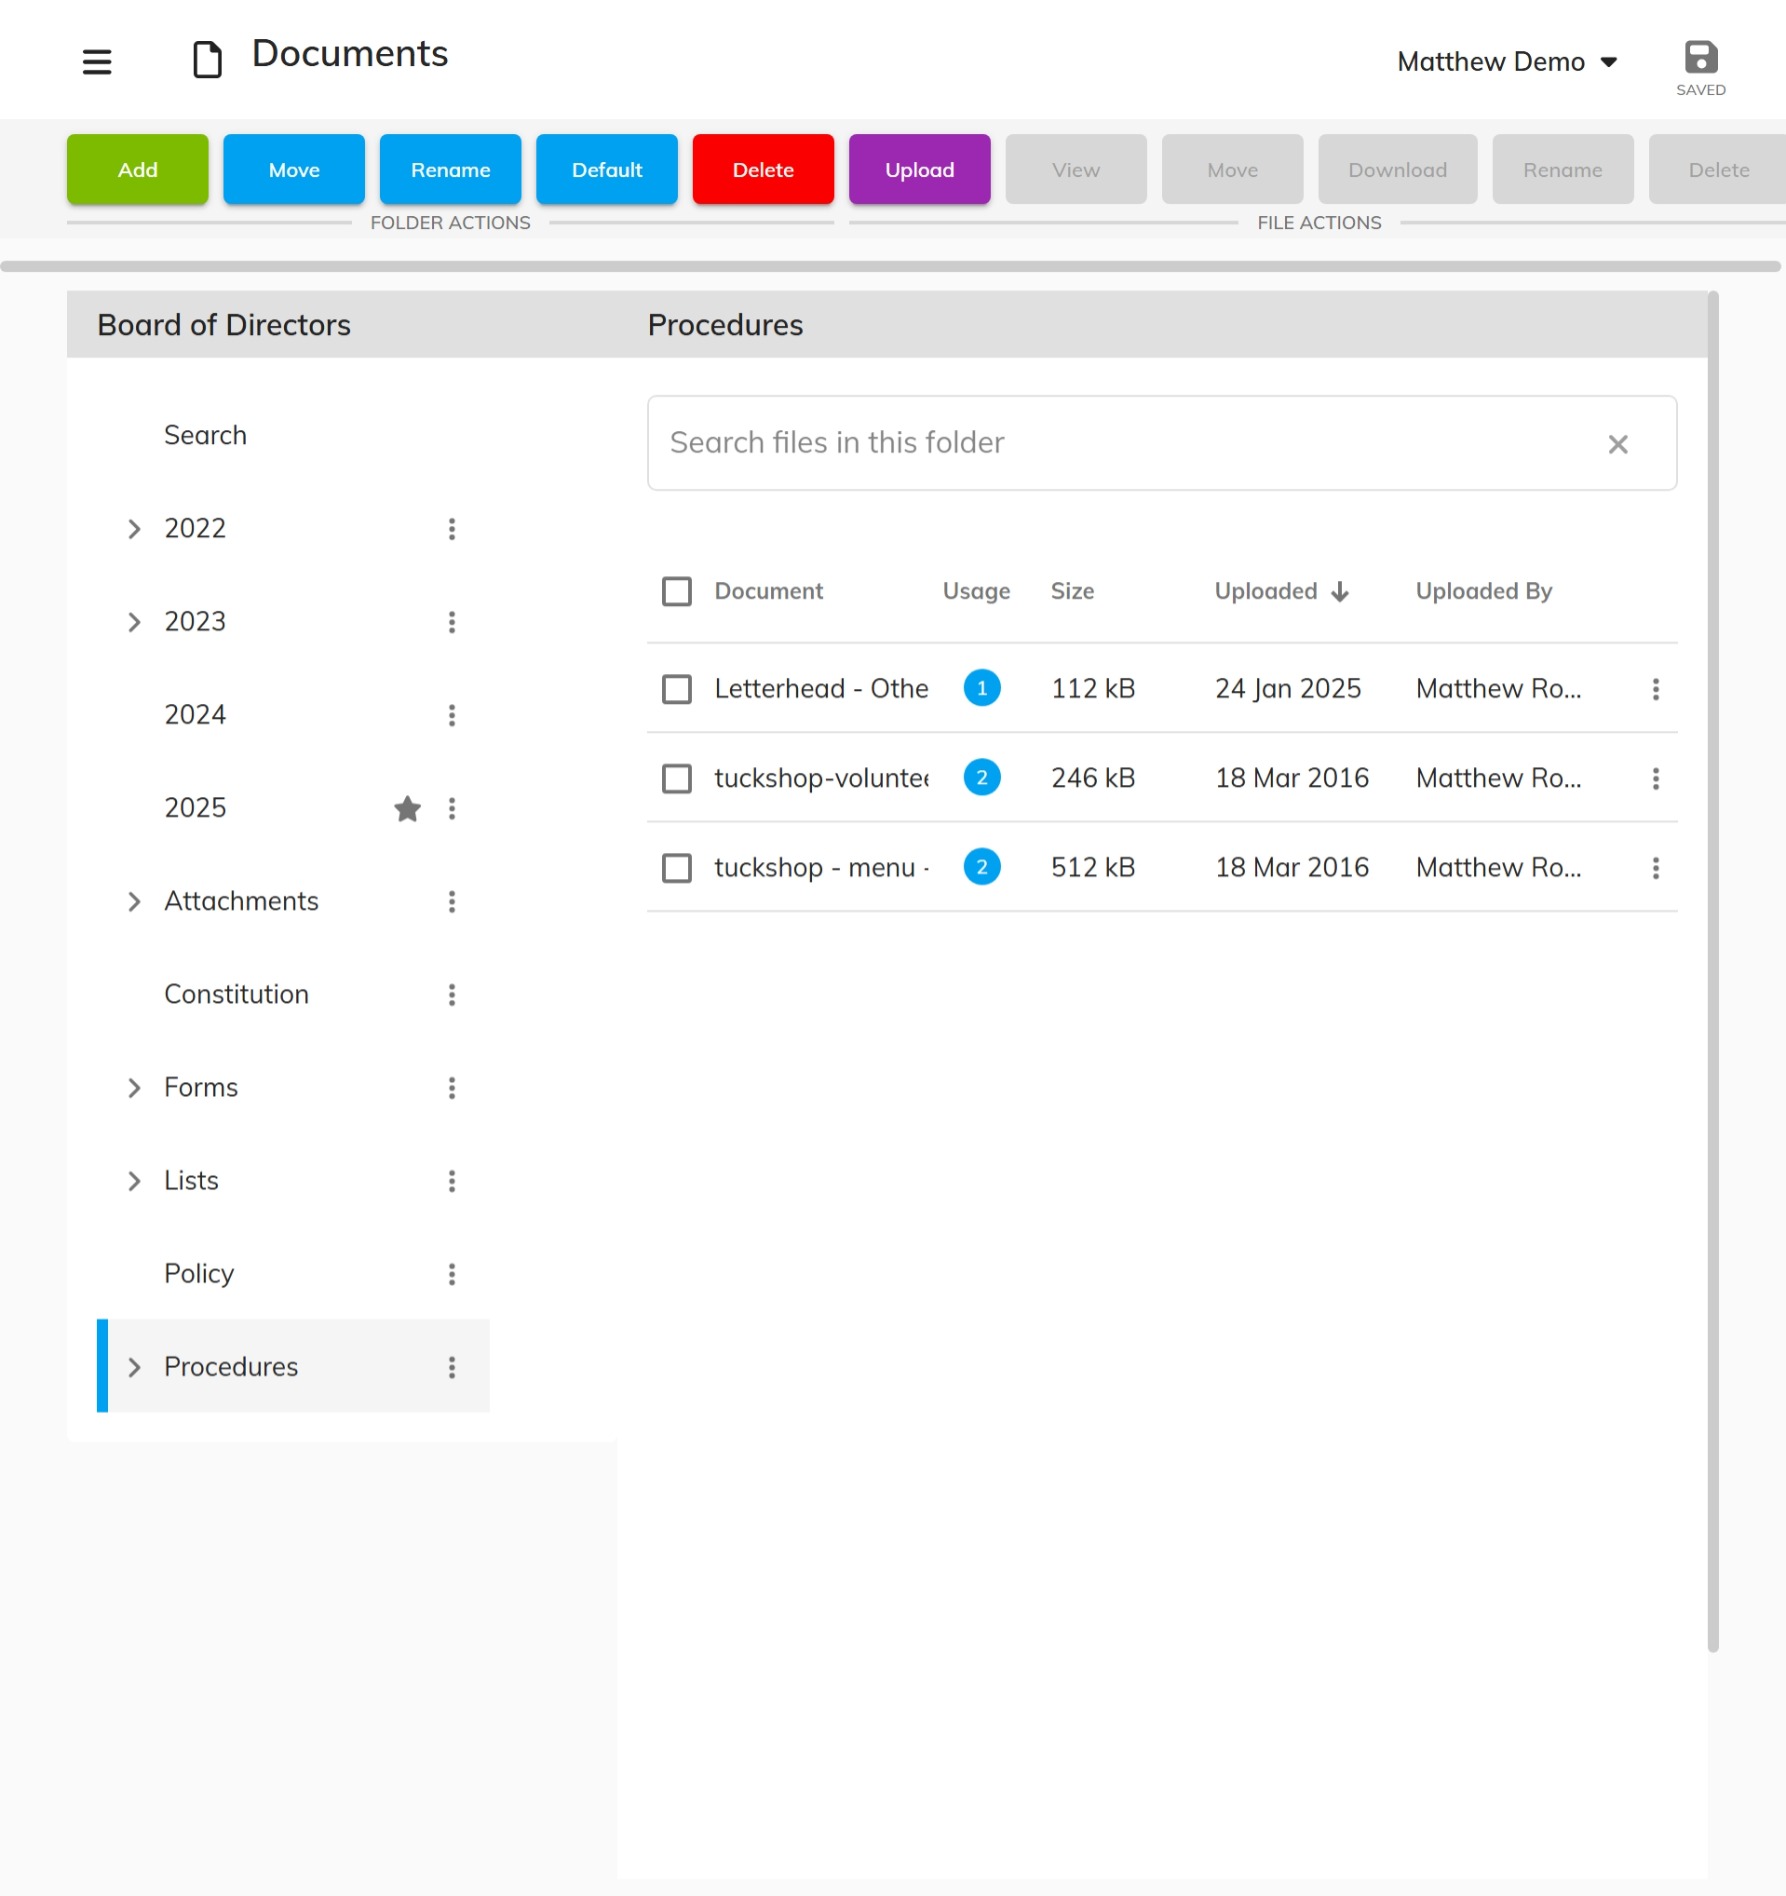Image resolution: width=1786 pixels, height=1896 pixels.
Task: Open the three-dot menu for Procedures folder
Action: [x=452, y=1367]
